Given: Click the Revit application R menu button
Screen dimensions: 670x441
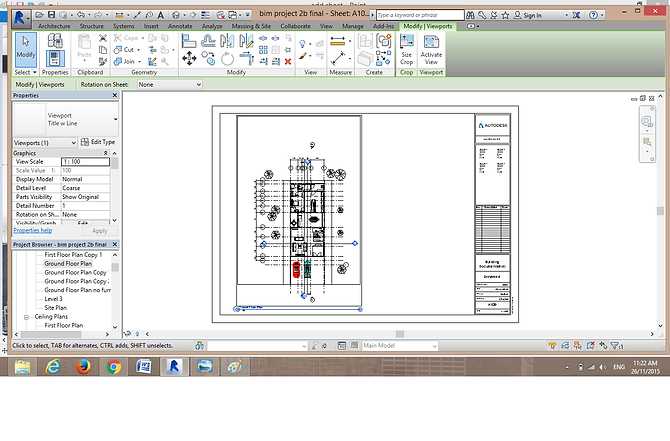Looking at the screenshot, I should tap(20, 18).
